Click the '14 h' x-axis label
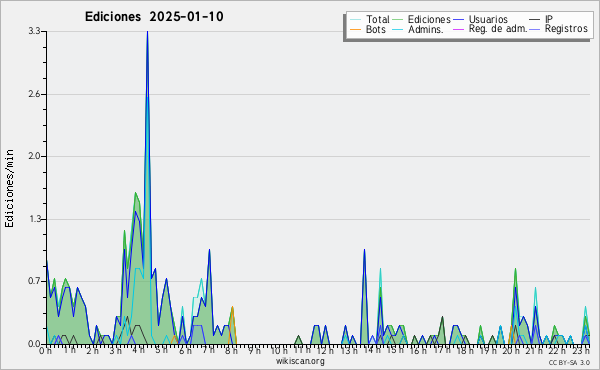Screen dimensions: 600x370 pyautogui.click(x=372, y=350)
